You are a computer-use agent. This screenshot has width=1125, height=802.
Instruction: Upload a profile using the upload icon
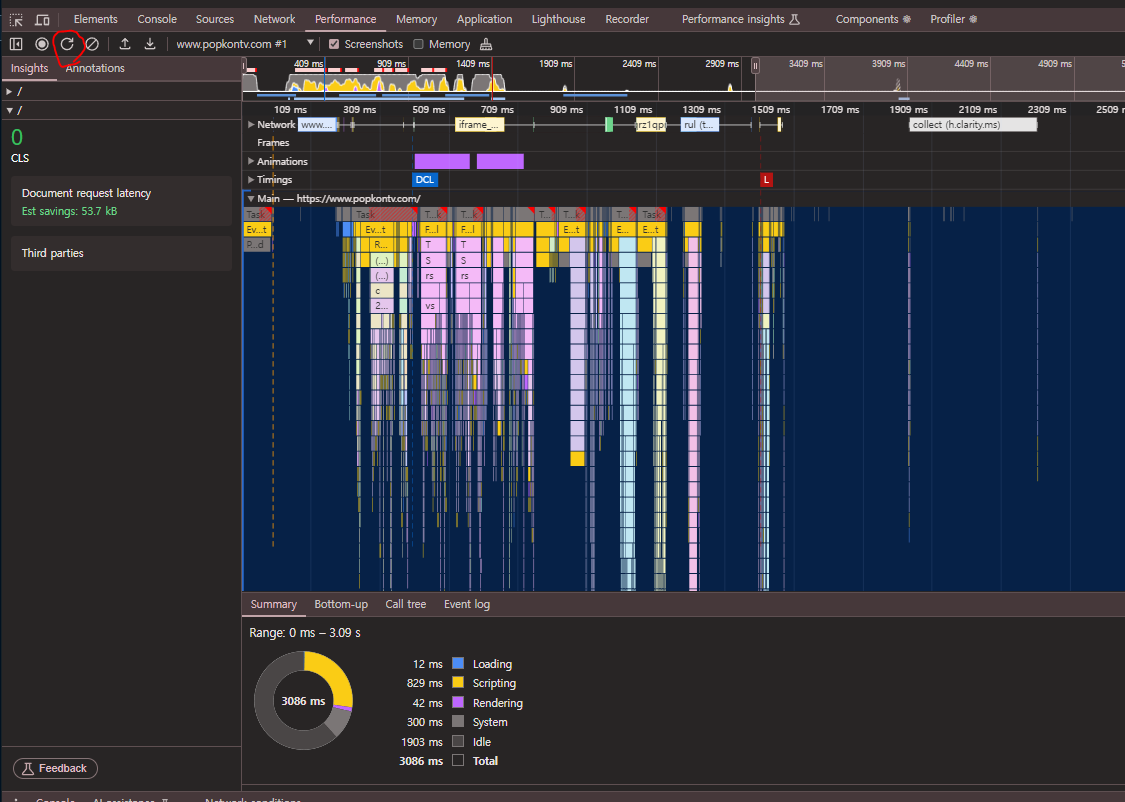[125, 44]
